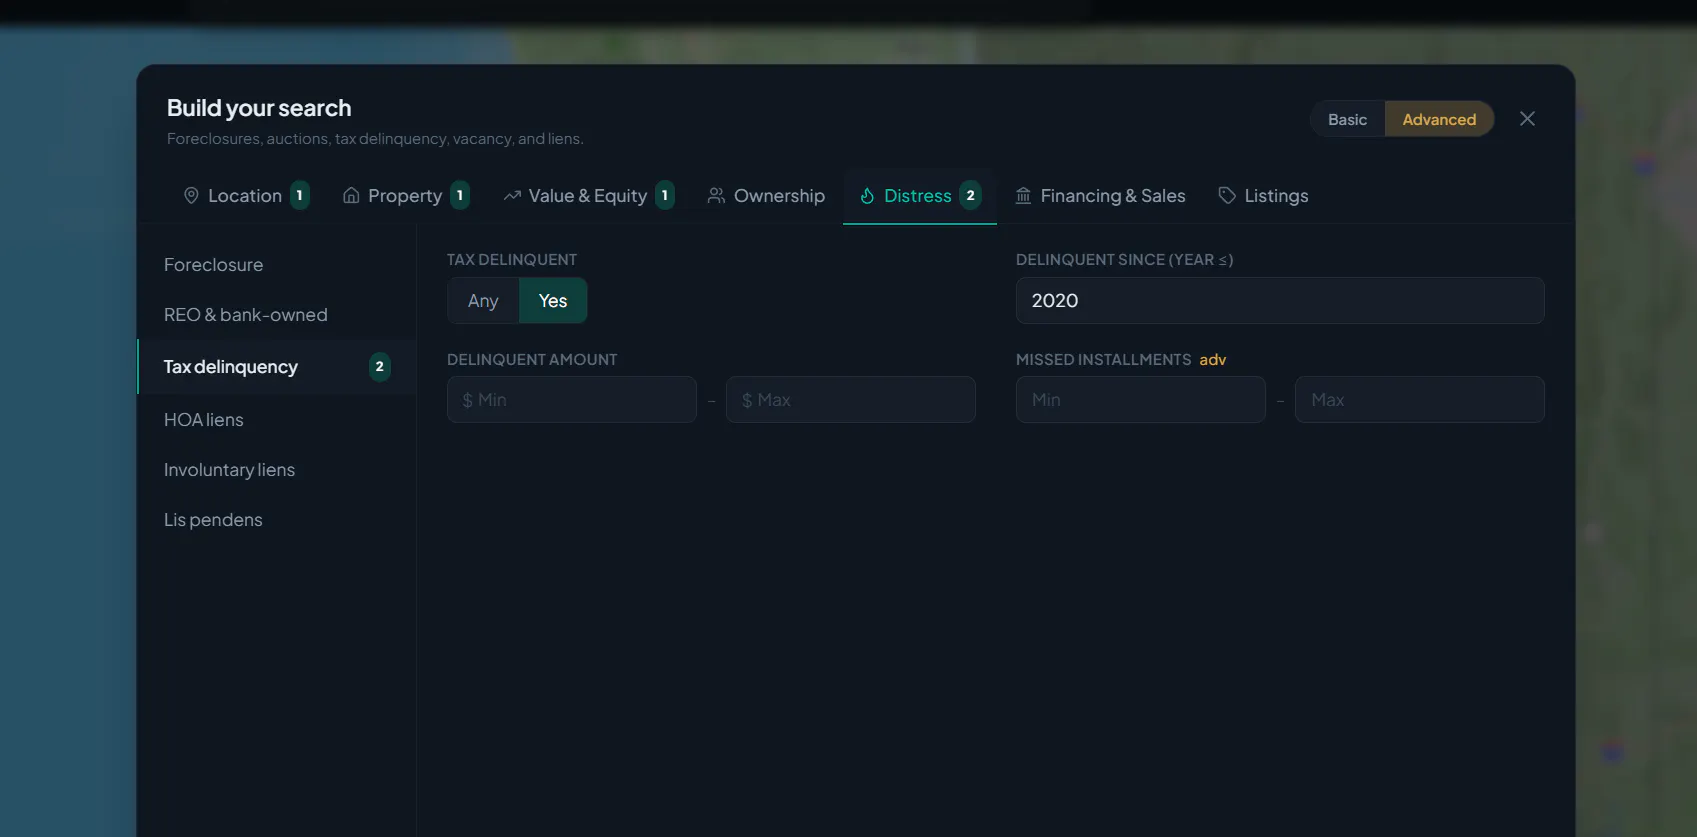
Task: Click the Distress tab flame icon
Action: 867,196
